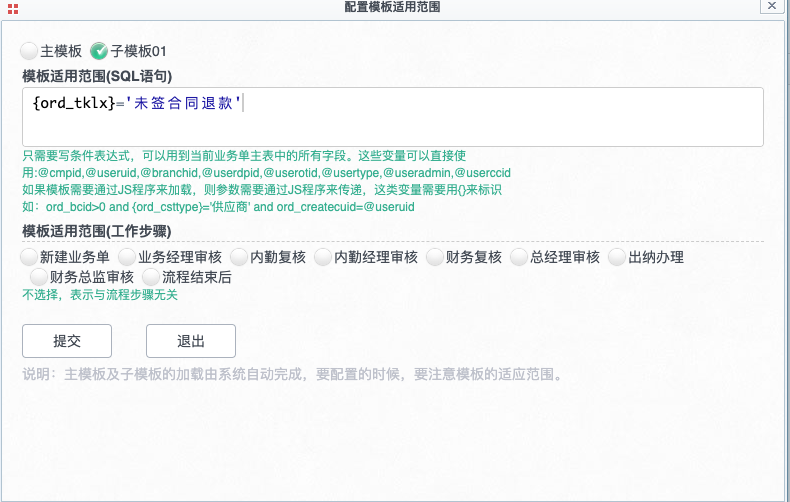Click the 模板适用范围(SQL语句) section heading
Screen dimensions: 790x502
click(97, 75)
